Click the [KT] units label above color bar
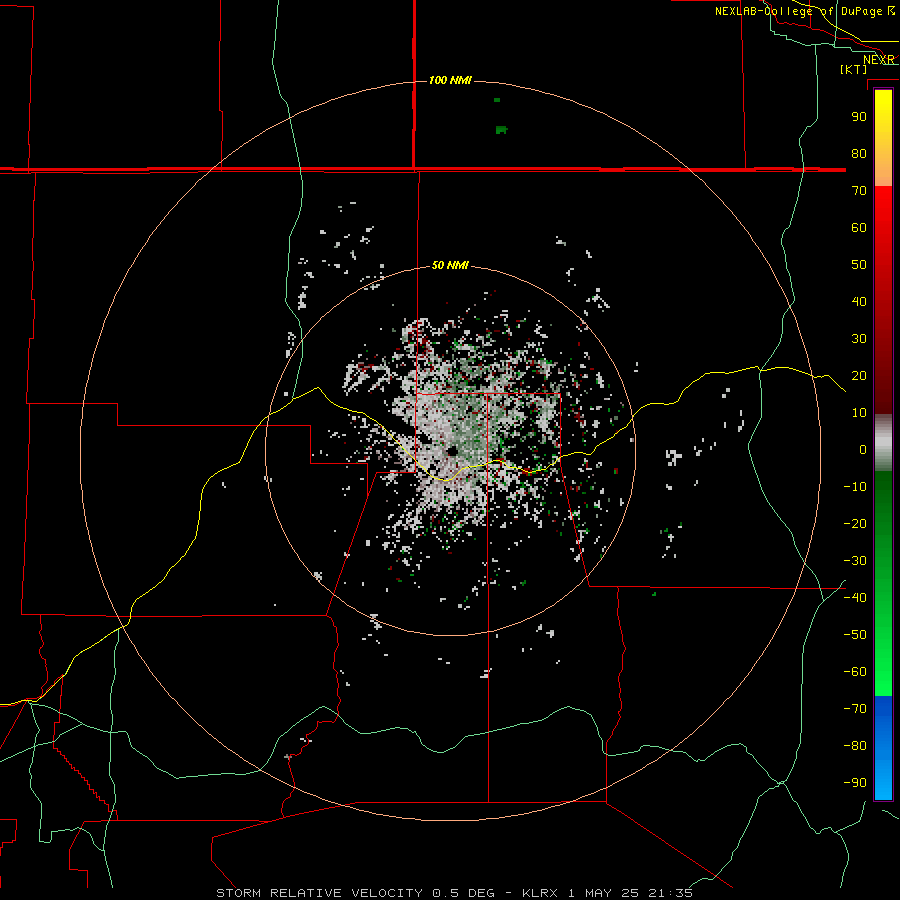 pyautogui.click(x=854, y=69)
